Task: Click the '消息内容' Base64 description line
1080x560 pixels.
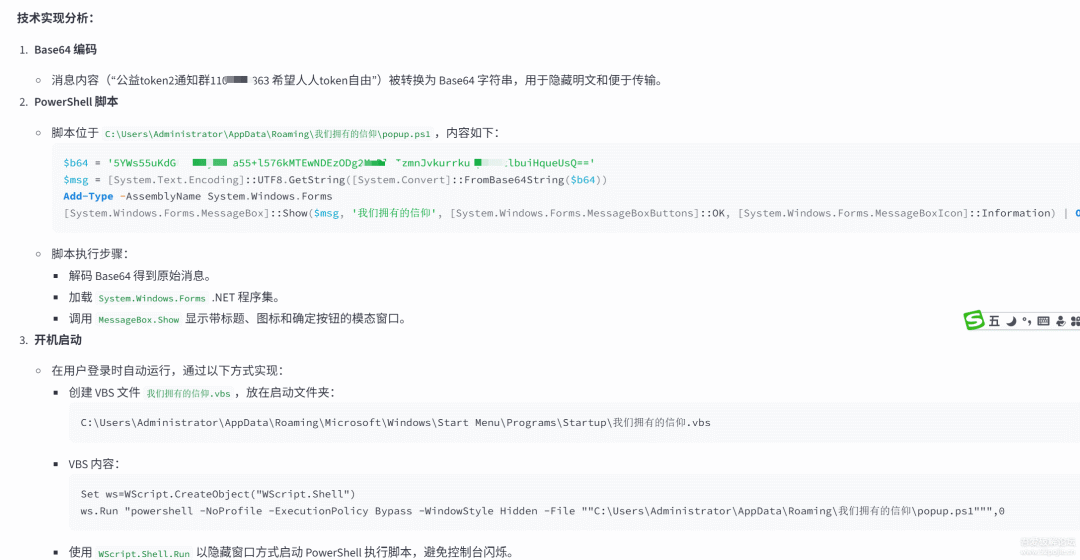Action: click(357, 81)
